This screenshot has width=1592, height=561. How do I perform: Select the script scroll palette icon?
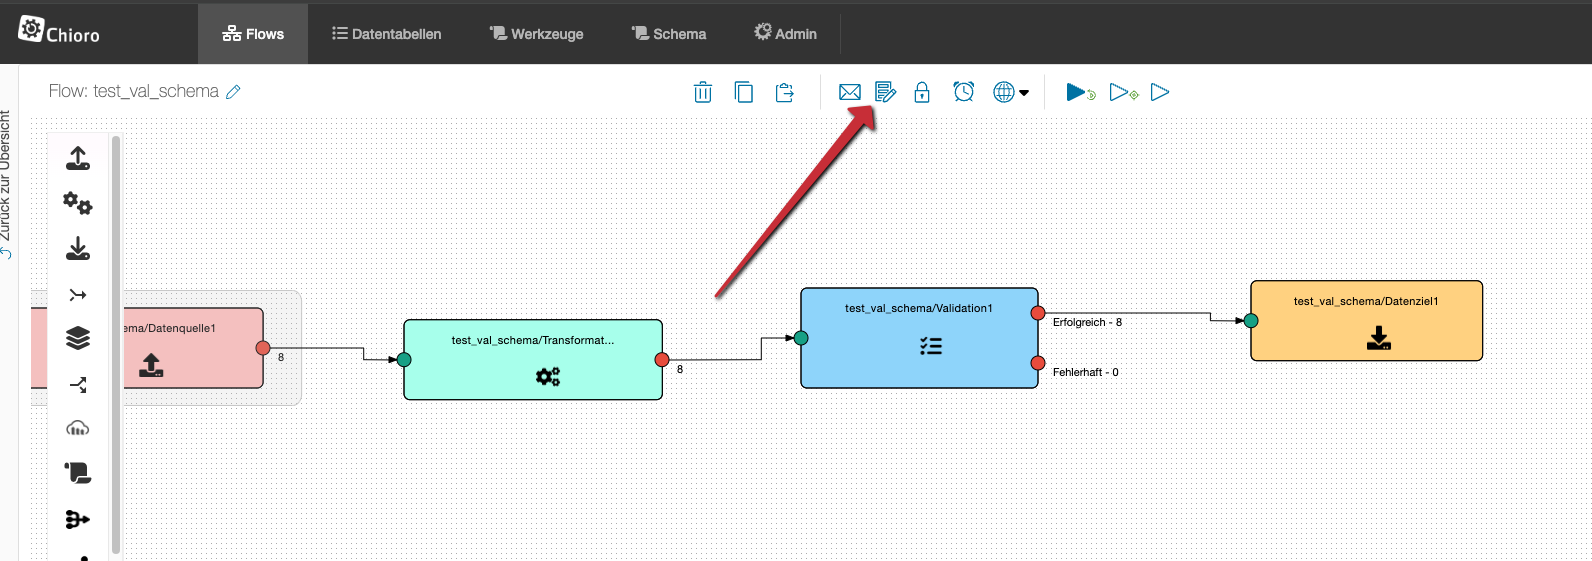tap(78, 473)
